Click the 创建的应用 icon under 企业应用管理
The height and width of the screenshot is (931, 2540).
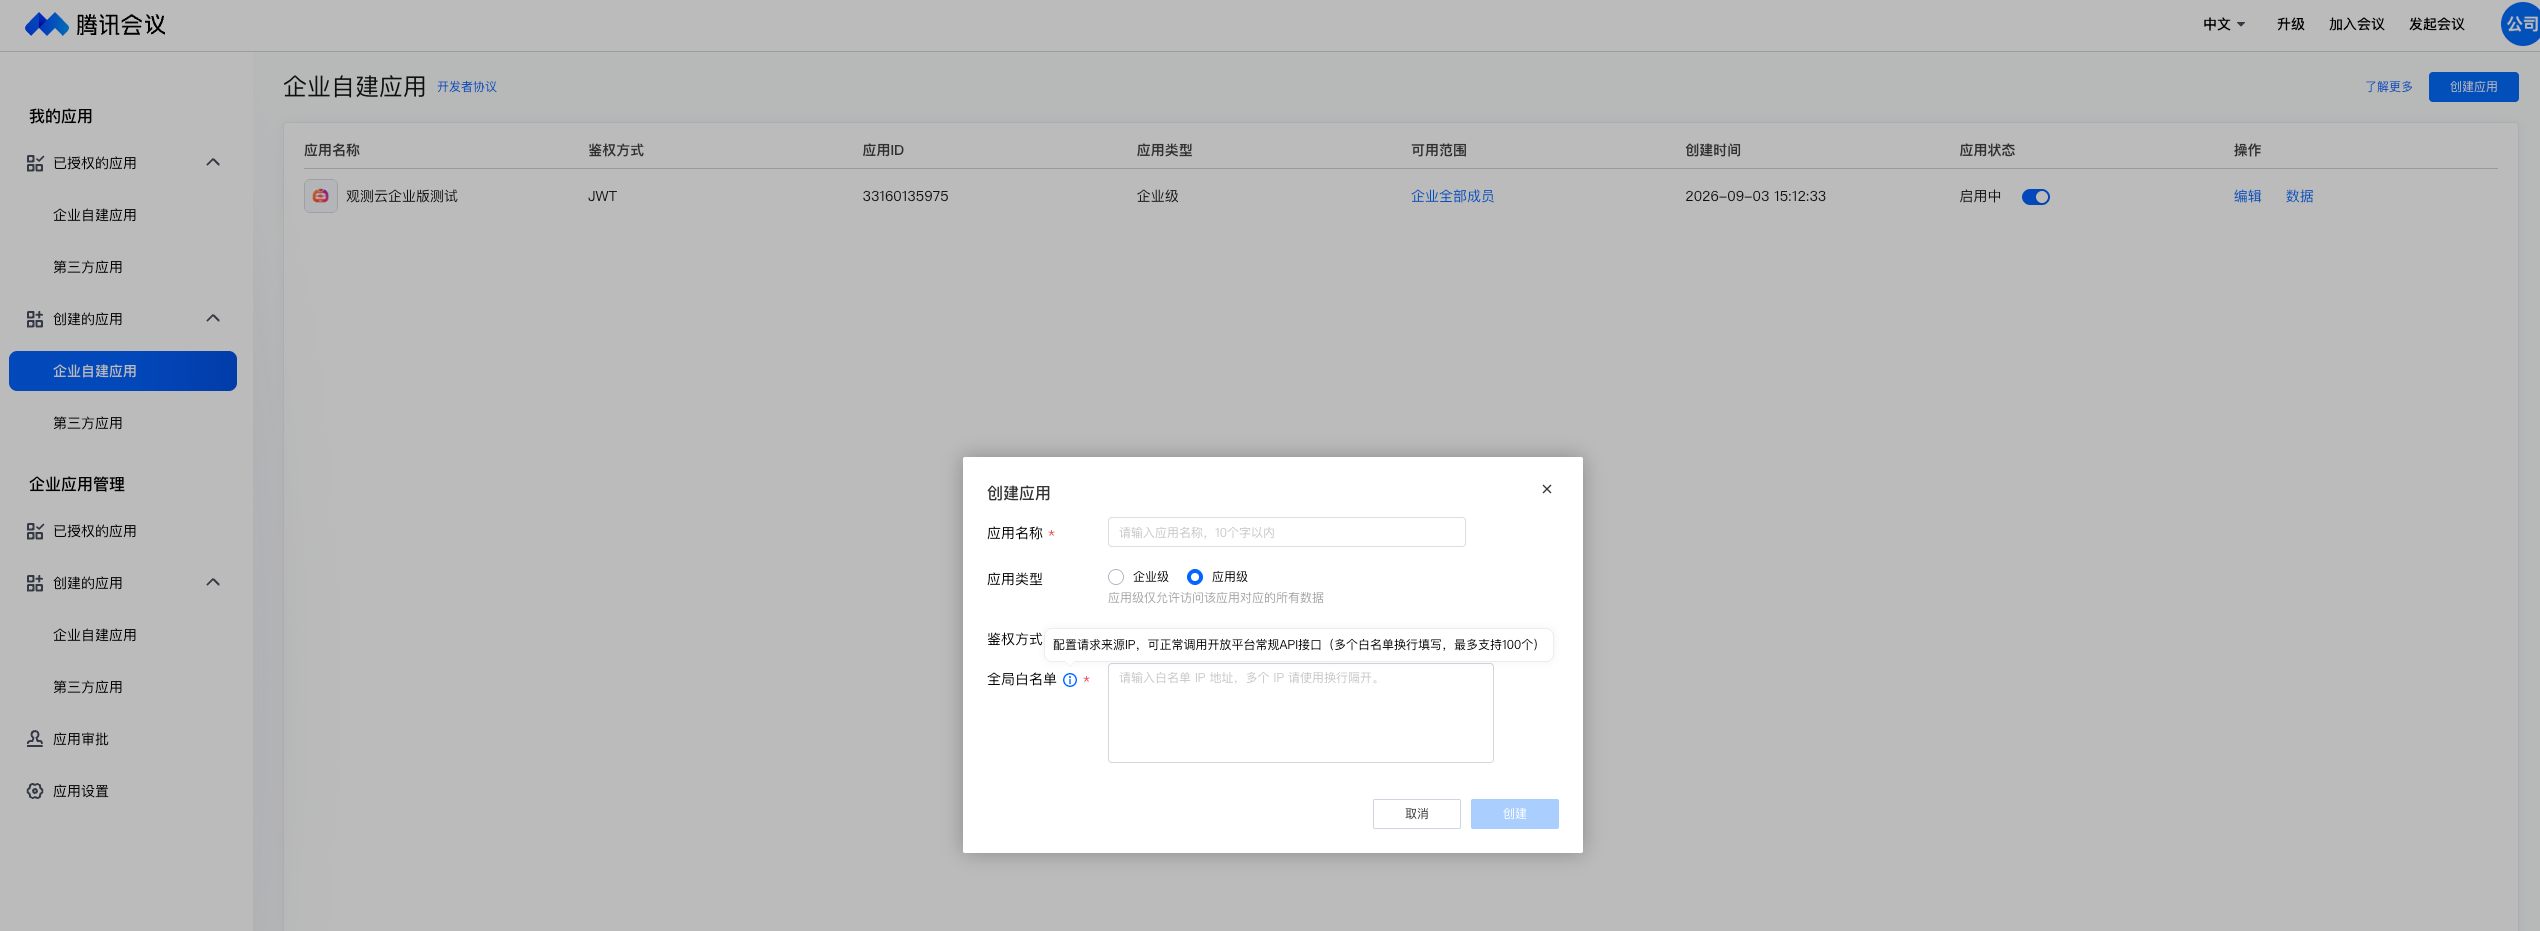click(x=35, y=583)
